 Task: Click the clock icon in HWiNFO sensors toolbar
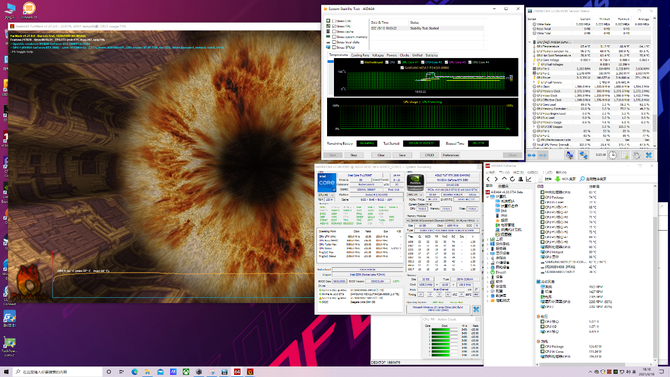pos(612,156)
